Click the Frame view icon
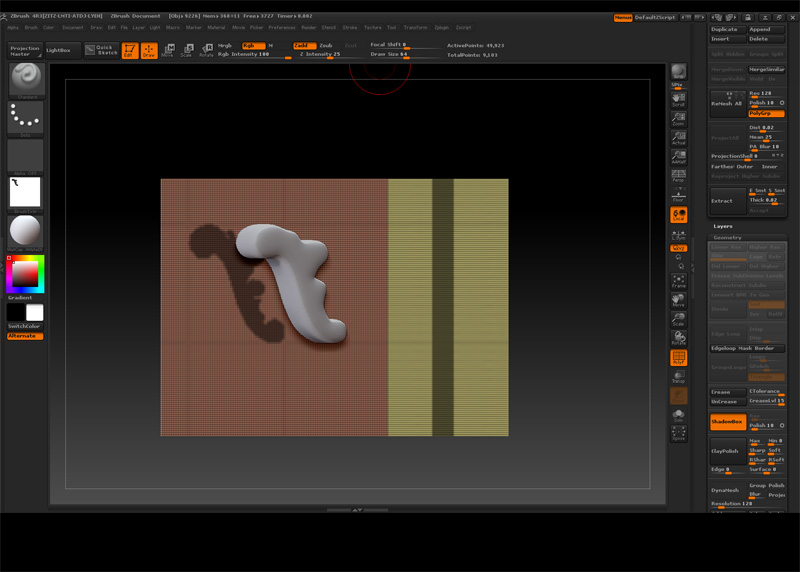Screen dimensions: 800x572 click(679, 280)
